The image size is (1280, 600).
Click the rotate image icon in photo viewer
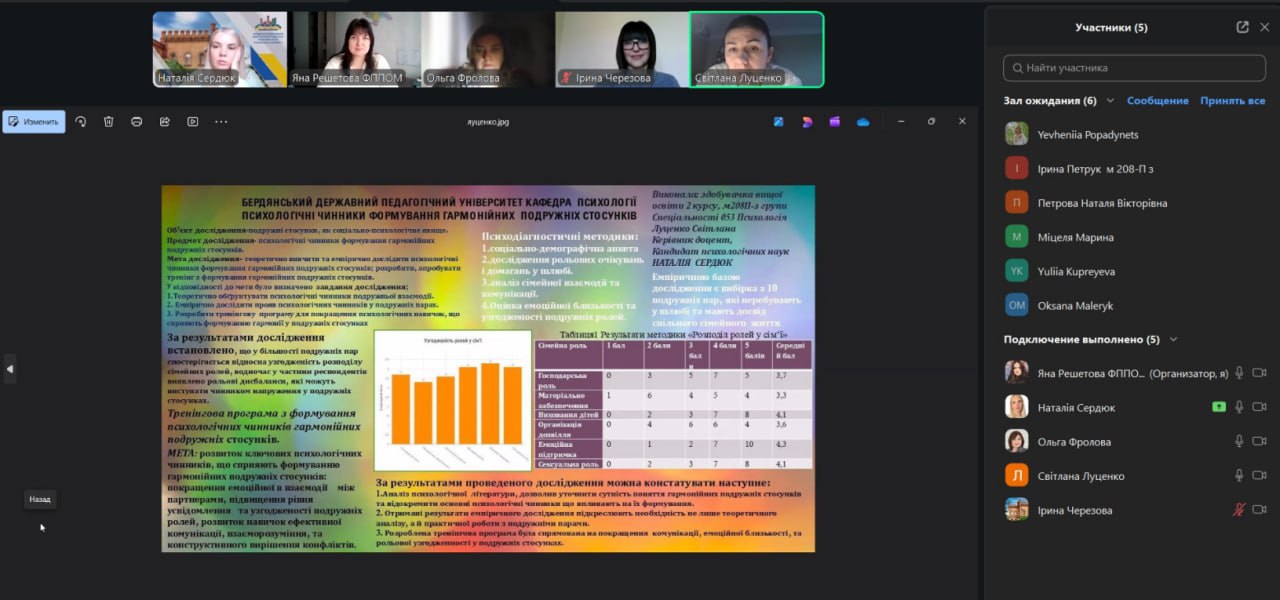(x=81, y=122)
